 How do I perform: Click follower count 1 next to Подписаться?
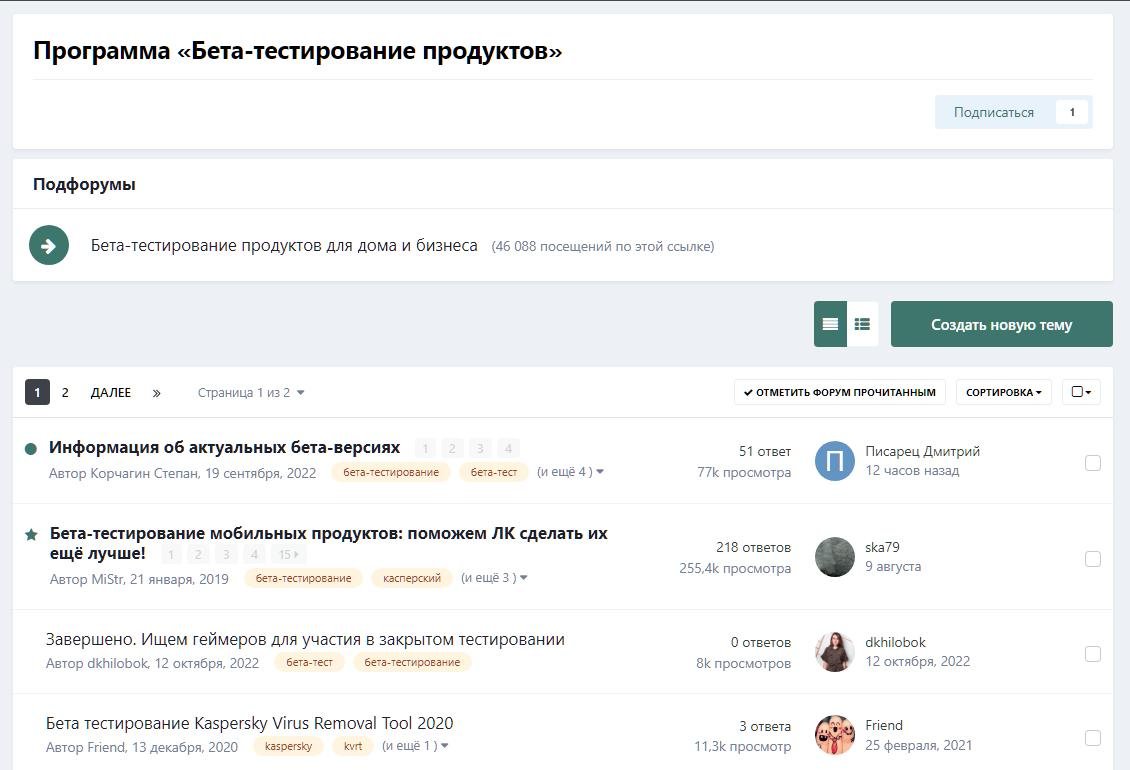[x=1072, y=112]
